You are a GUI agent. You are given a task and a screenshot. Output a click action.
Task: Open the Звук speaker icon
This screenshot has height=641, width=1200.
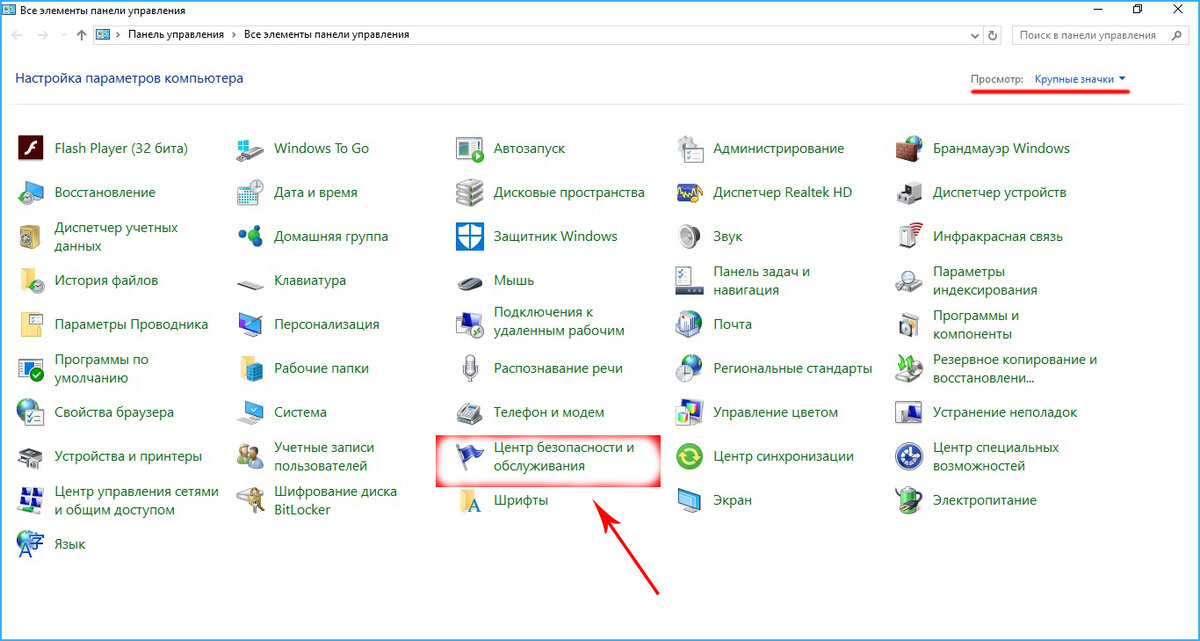(690, 236)
